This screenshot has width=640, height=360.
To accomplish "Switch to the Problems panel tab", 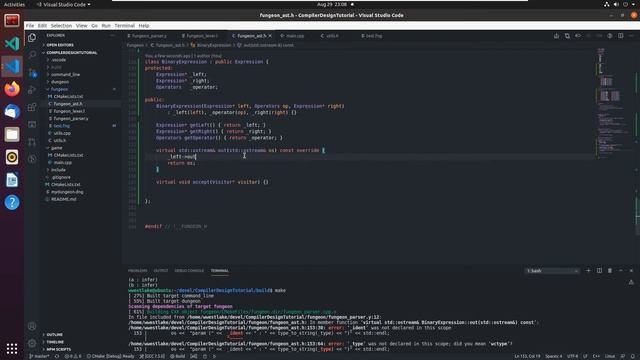I will (x=138, y=271).
